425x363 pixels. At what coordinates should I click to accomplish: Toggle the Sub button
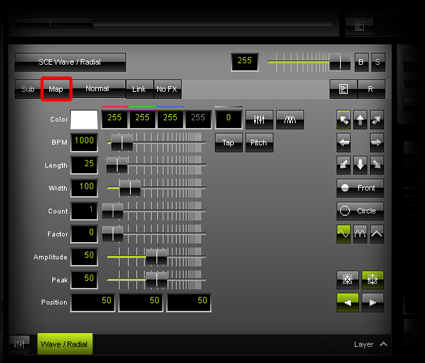tap(28, 89)
